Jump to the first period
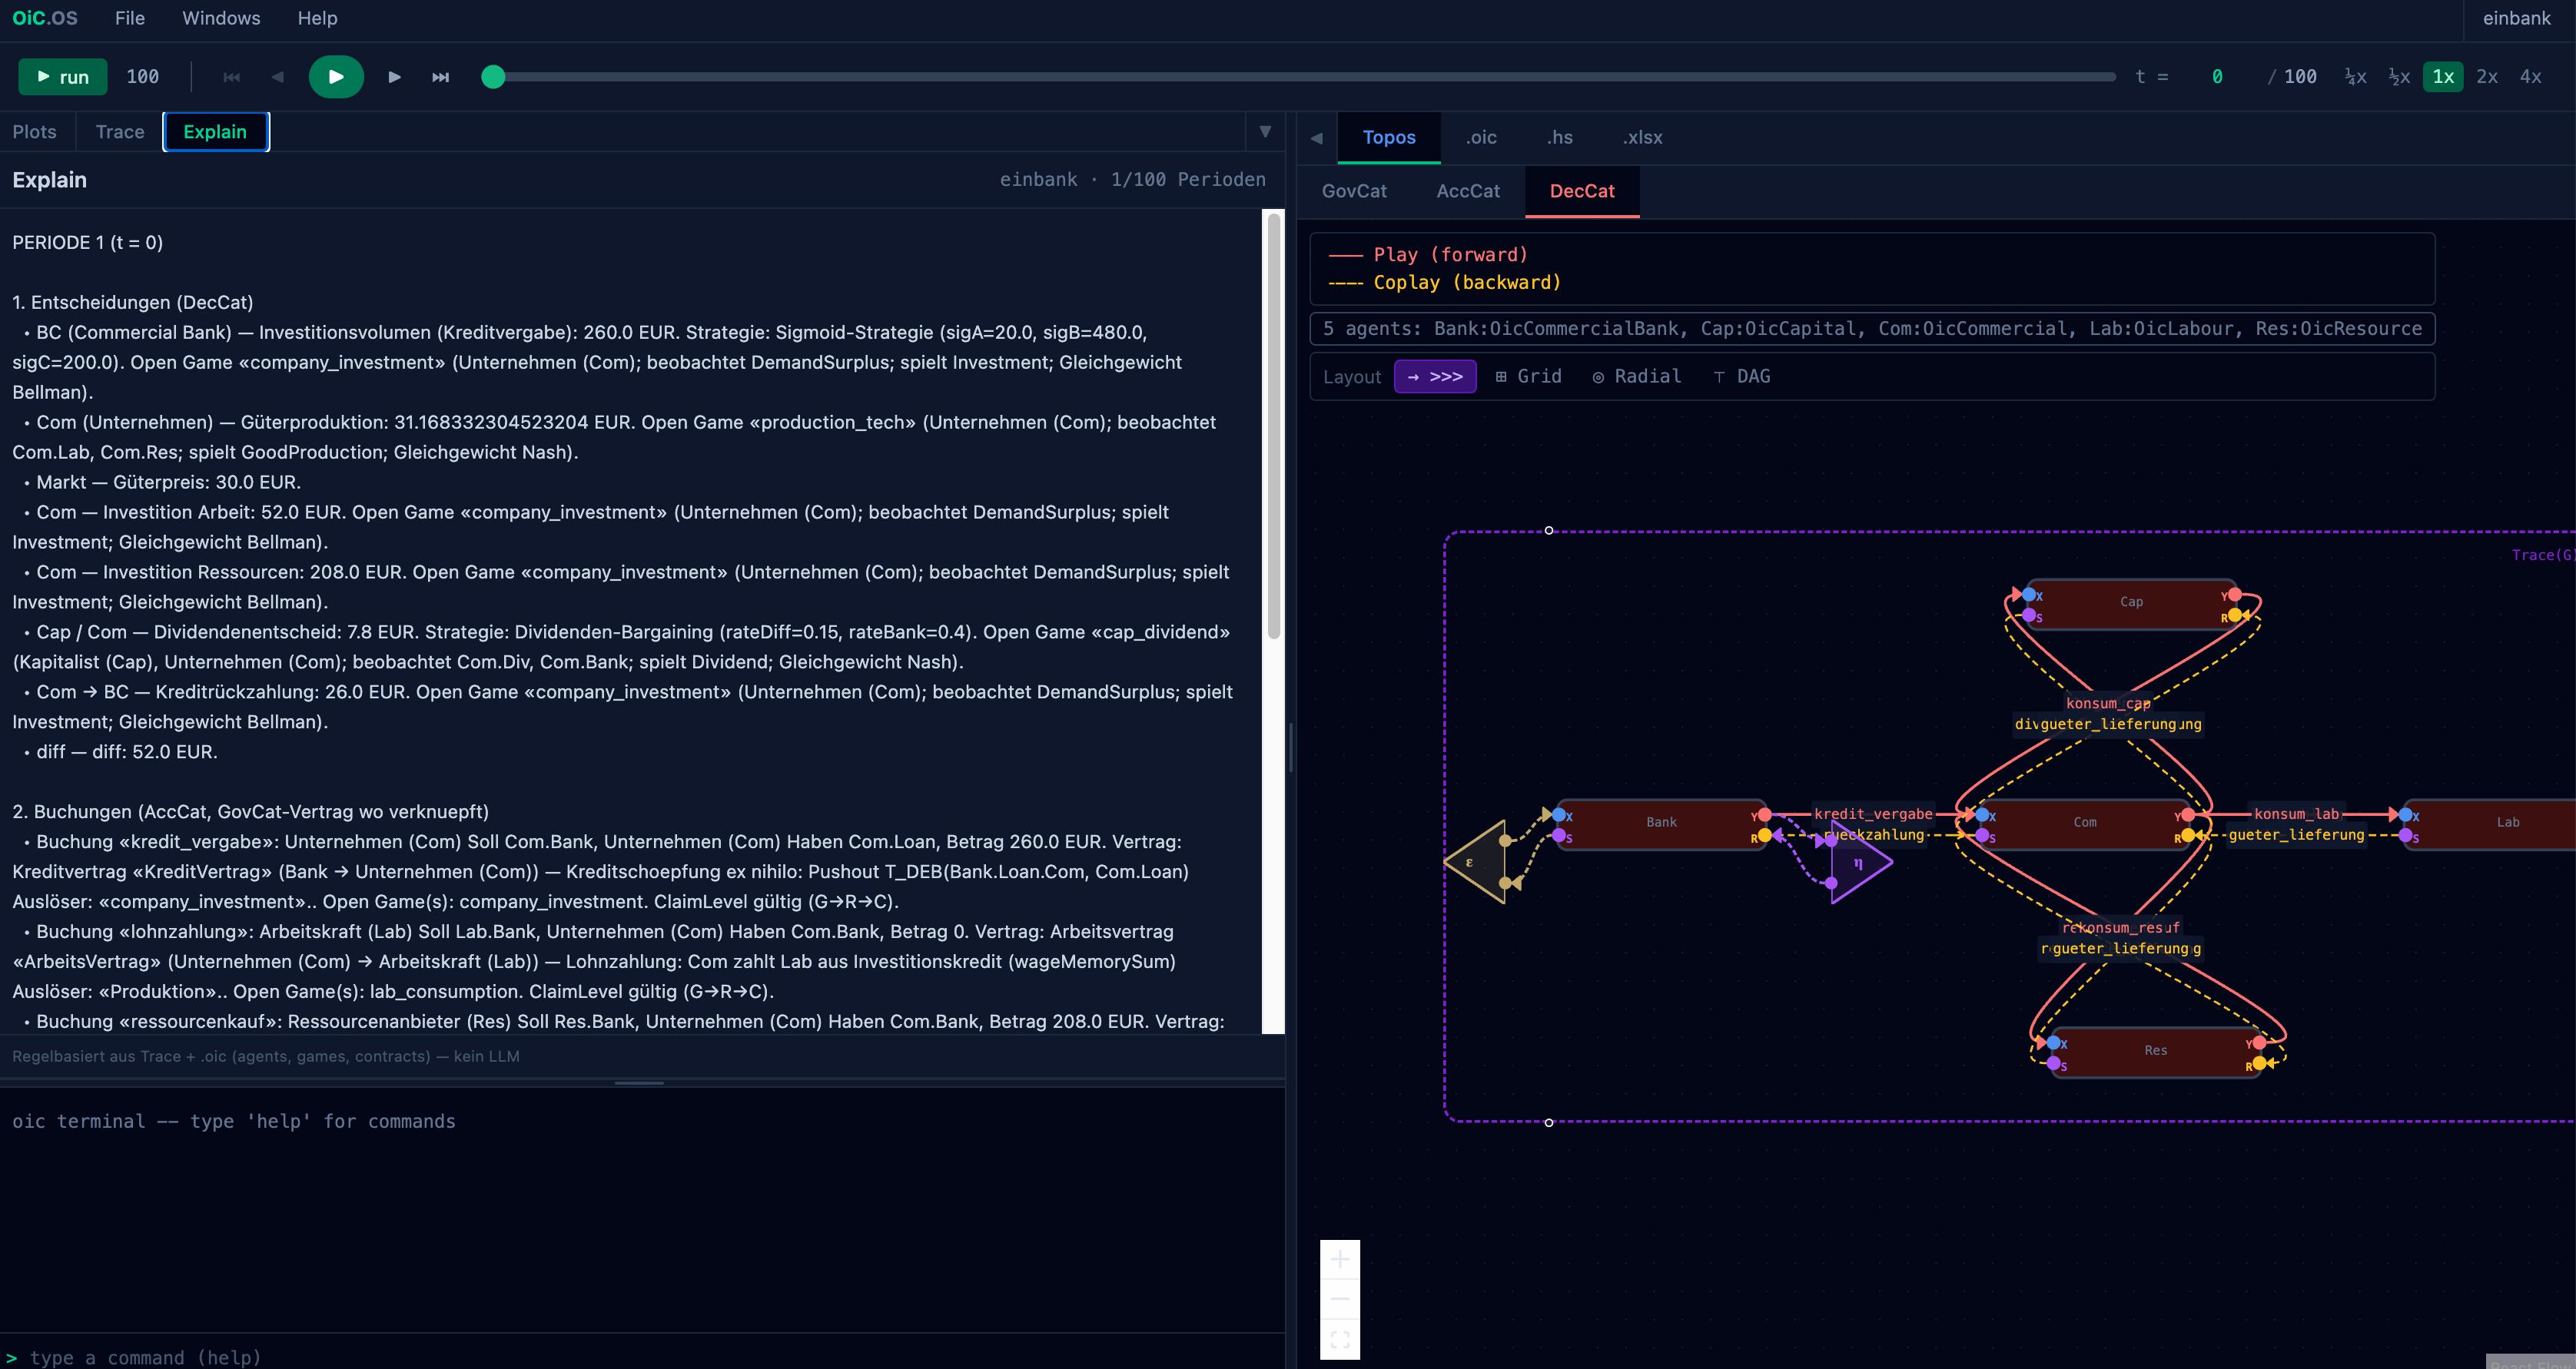This screenshot has height=1369, width=2576. coord(232,77)
